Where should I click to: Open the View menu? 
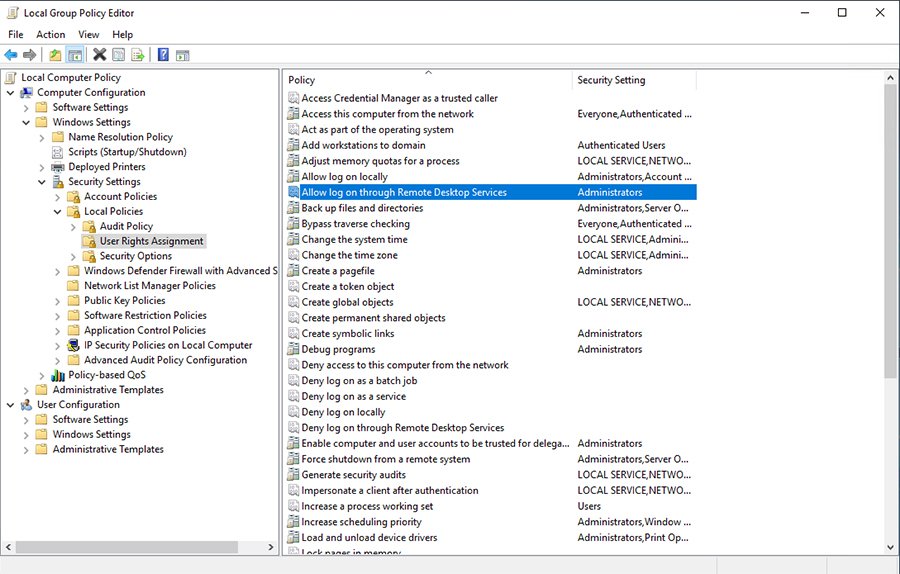[x=89, y=35]
